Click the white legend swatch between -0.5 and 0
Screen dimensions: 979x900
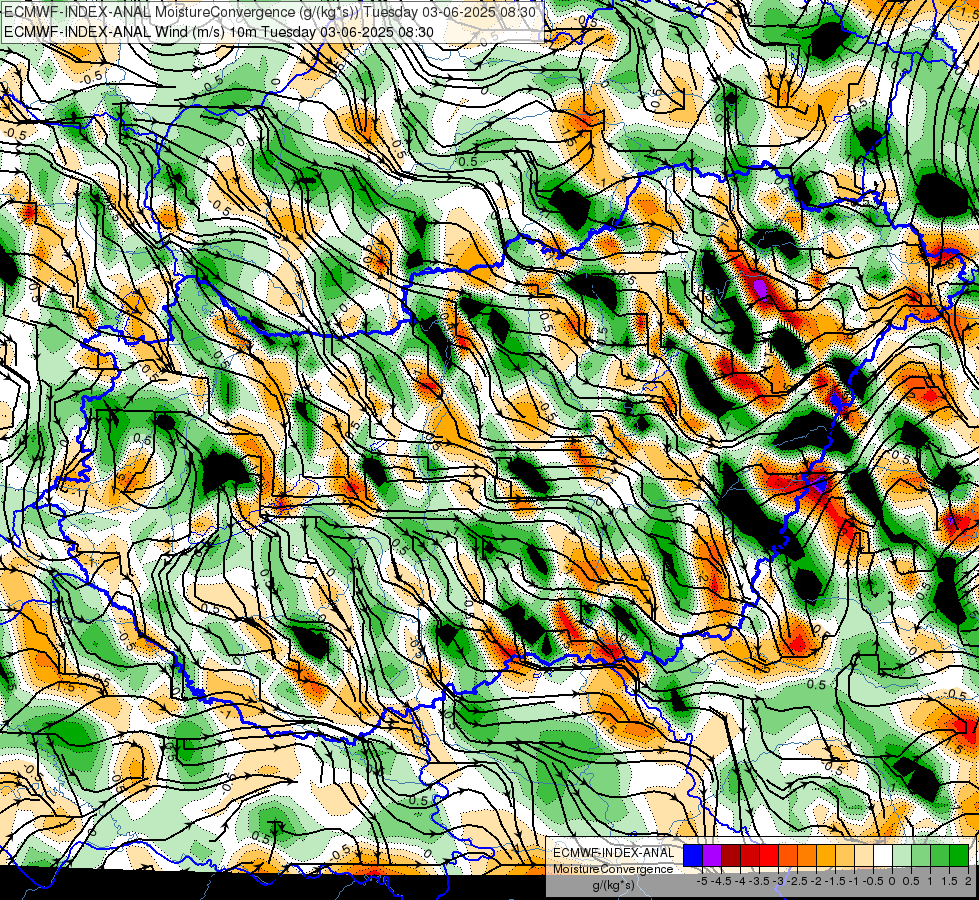pos(883,856)
